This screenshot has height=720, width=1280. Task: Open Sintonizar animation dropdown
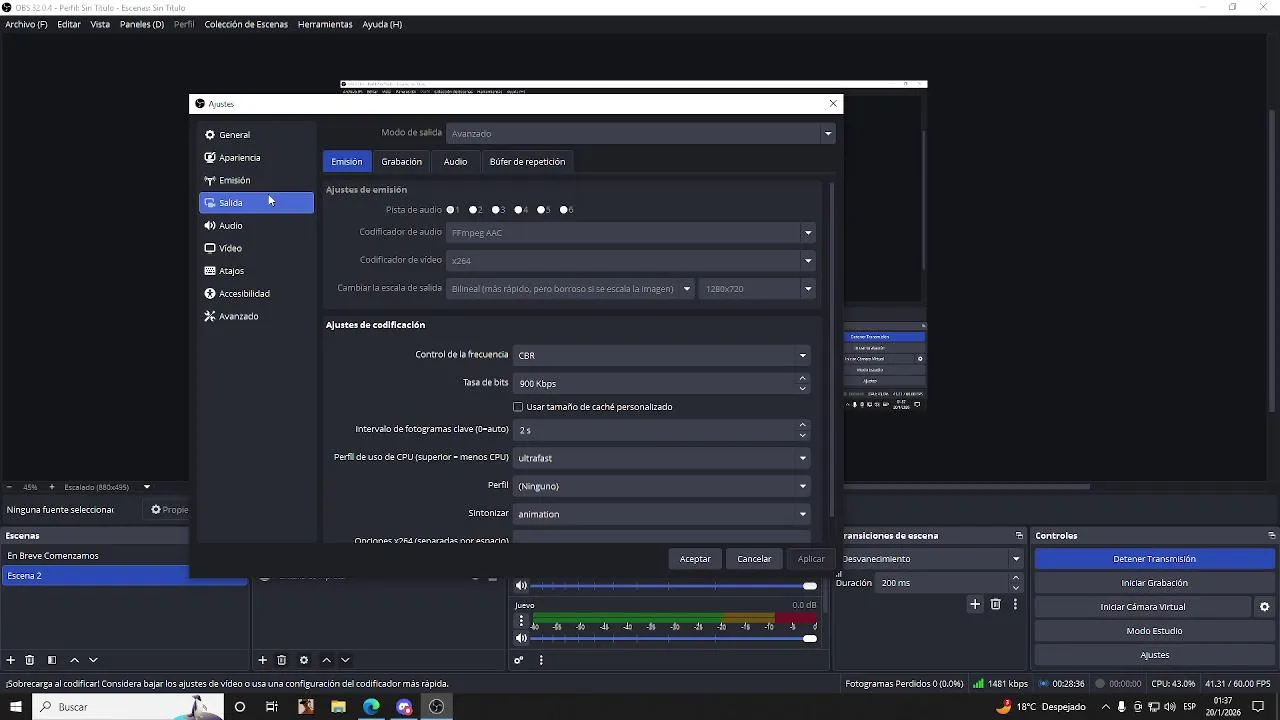661,514
